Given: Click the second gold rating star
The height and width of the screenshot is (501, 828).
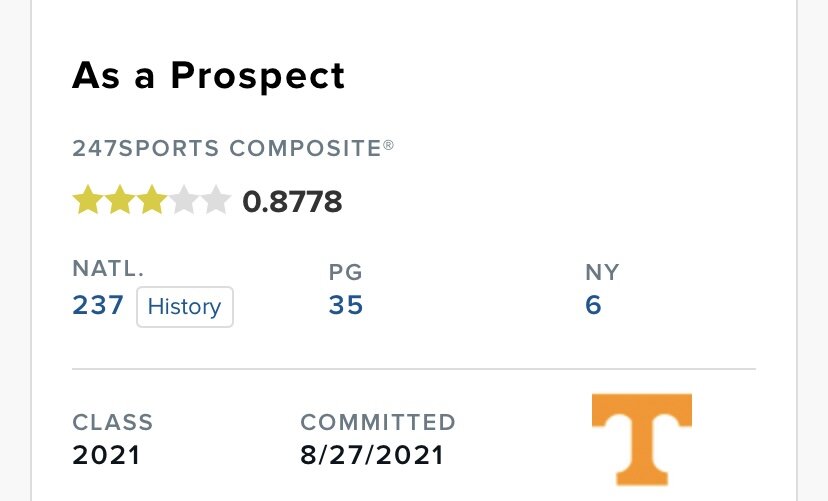Looking at the screenshot, I should [119, 202].
